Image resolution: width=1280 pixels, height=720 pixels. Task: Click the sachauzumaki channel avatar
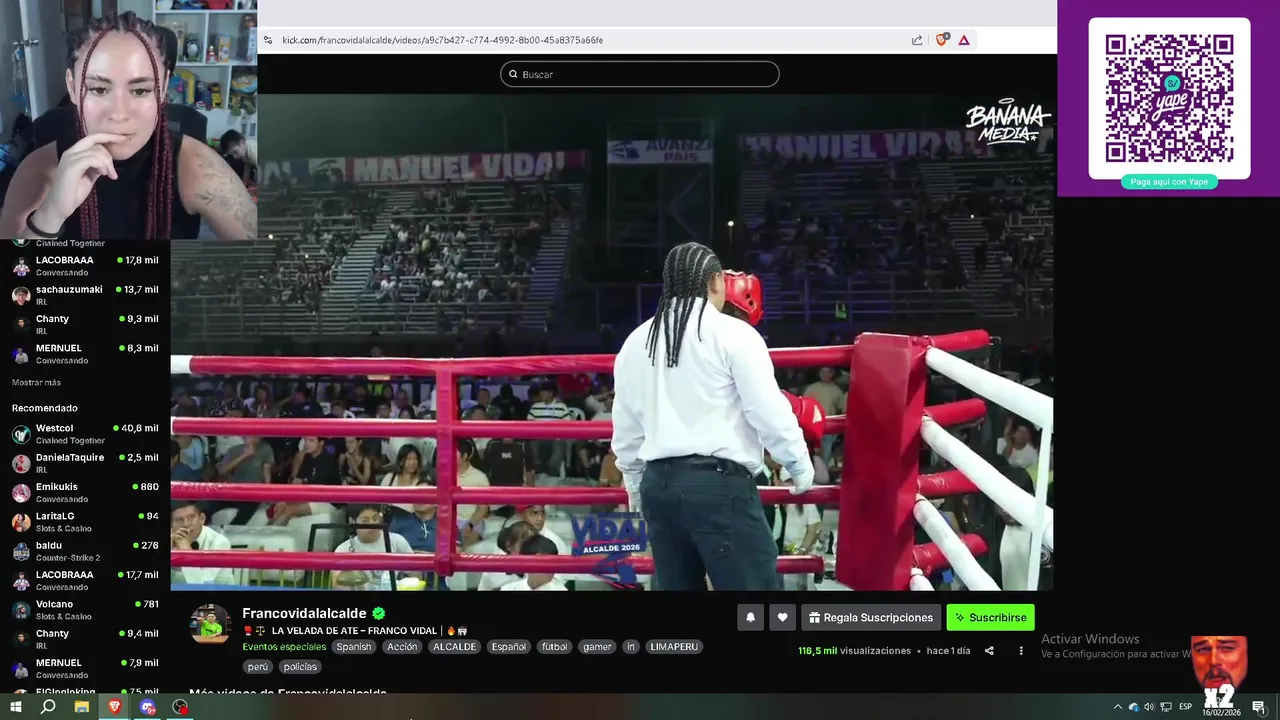pos(21,295)
